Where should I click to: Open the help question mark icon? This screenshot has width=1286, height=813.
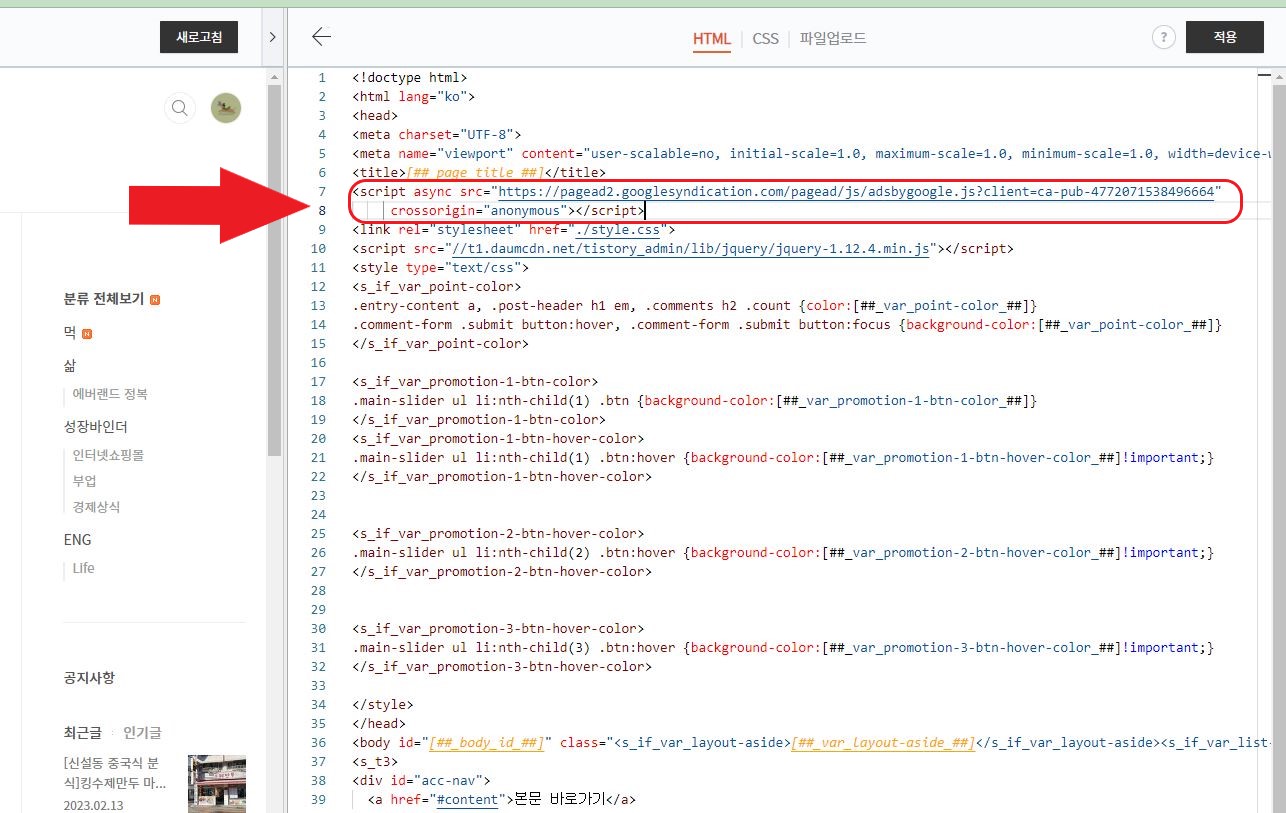pos(1163,37)
